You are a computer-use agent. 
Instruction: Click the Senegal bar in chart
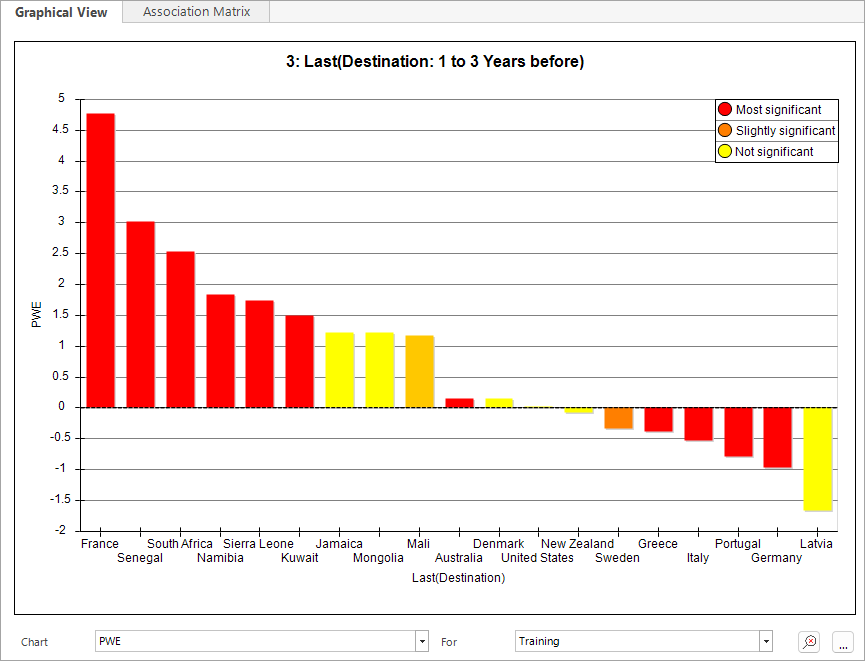140,314
